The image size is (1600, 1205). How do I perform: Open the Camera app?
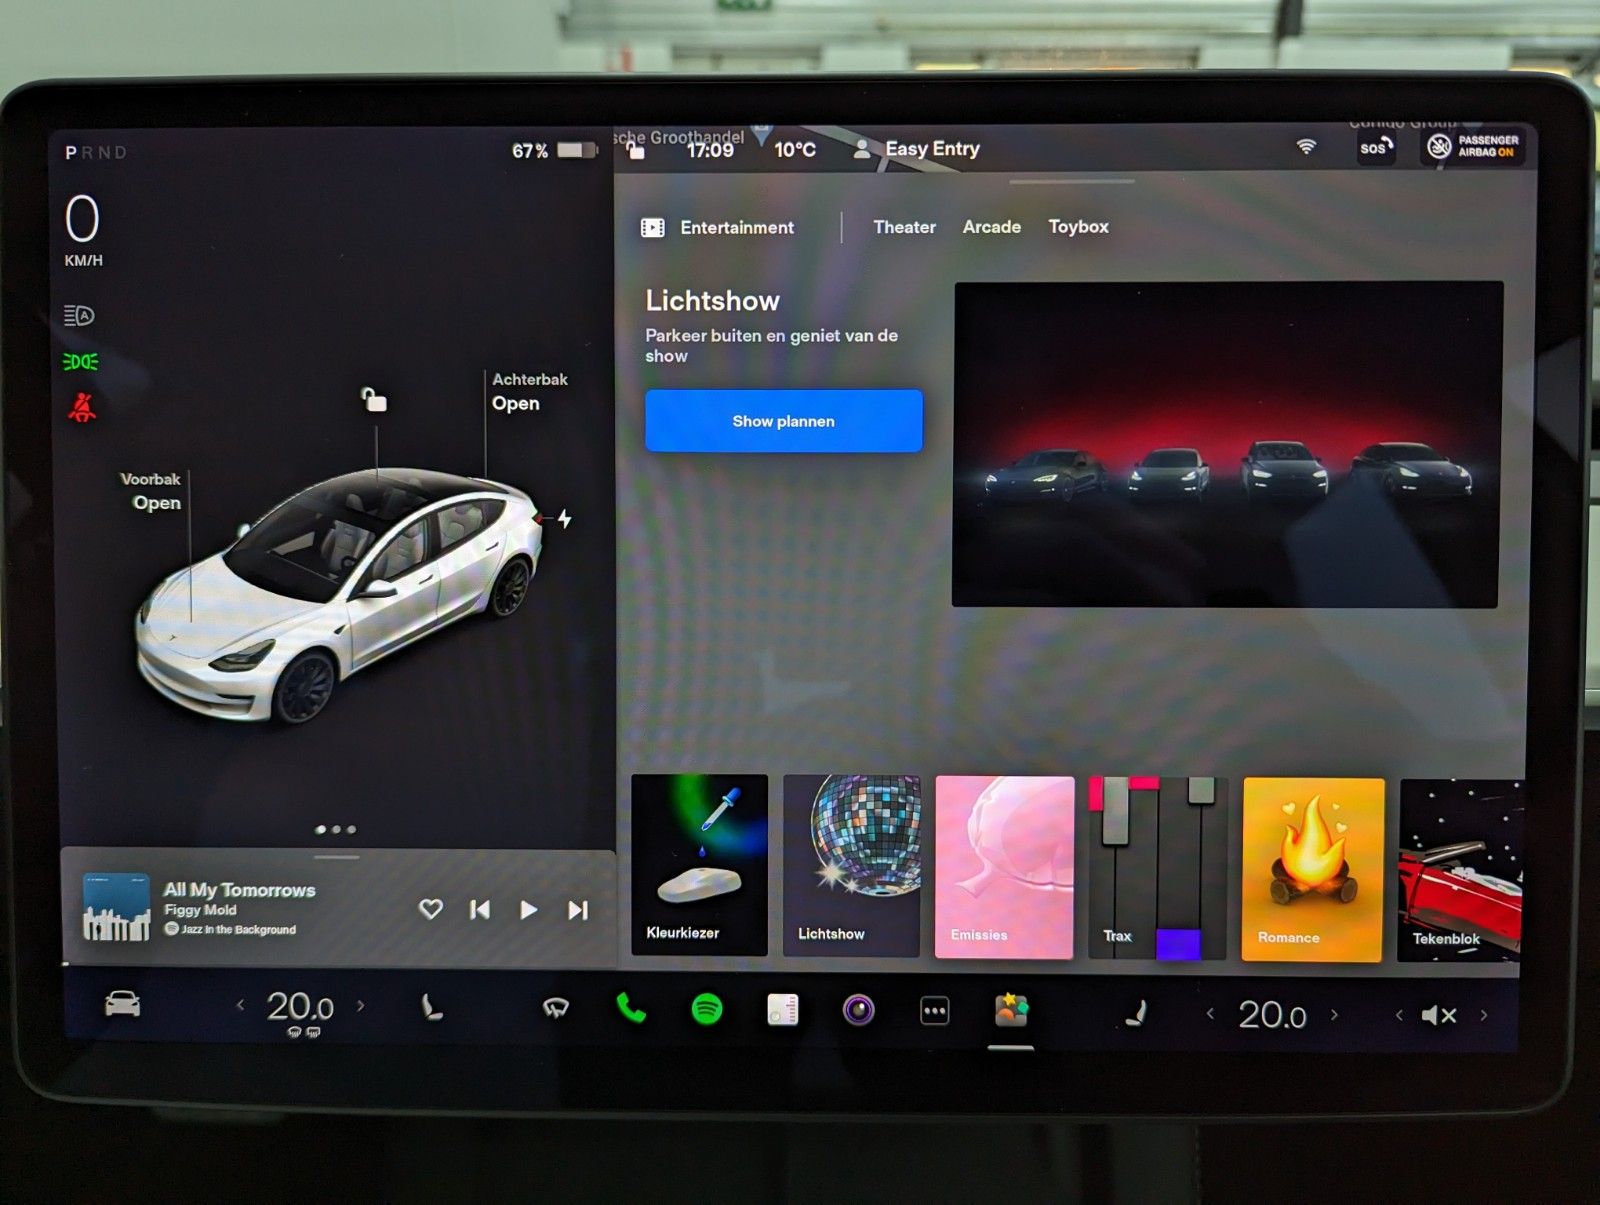click(858, 1010)
